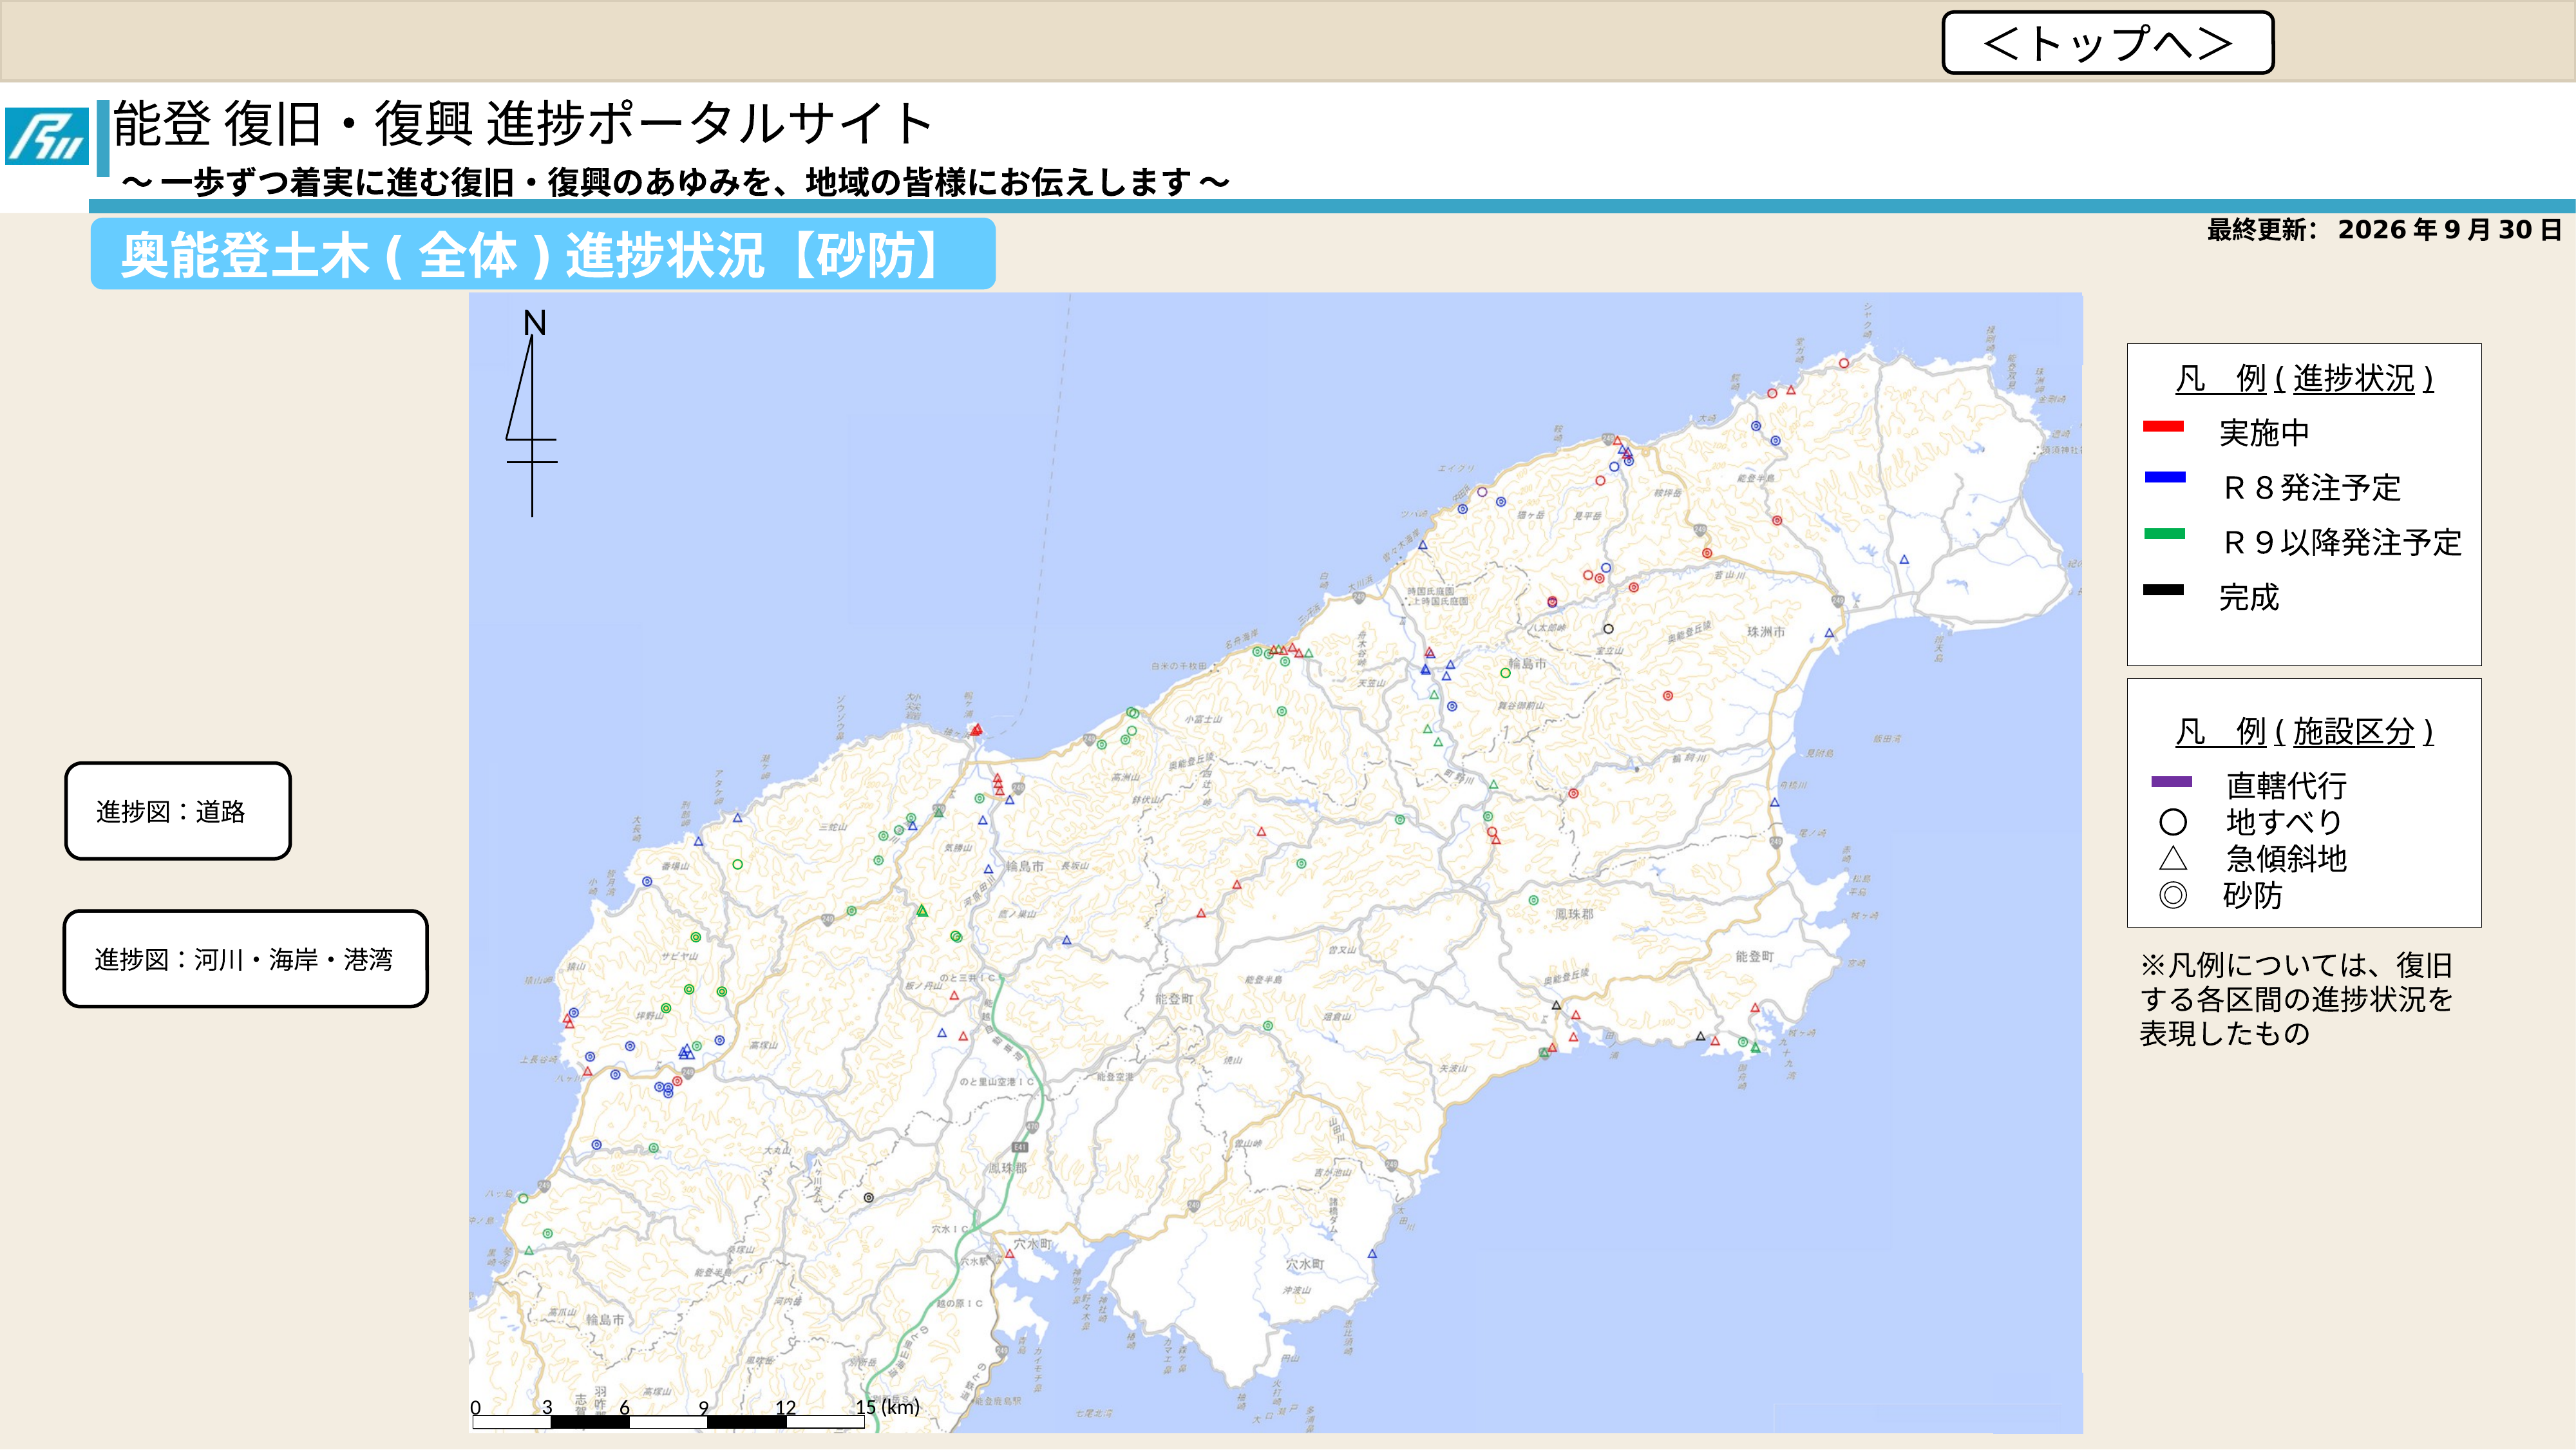
Task: Click the 能登町 label near the east coast
Action: pyautogui.click(x=1755, y=957)
